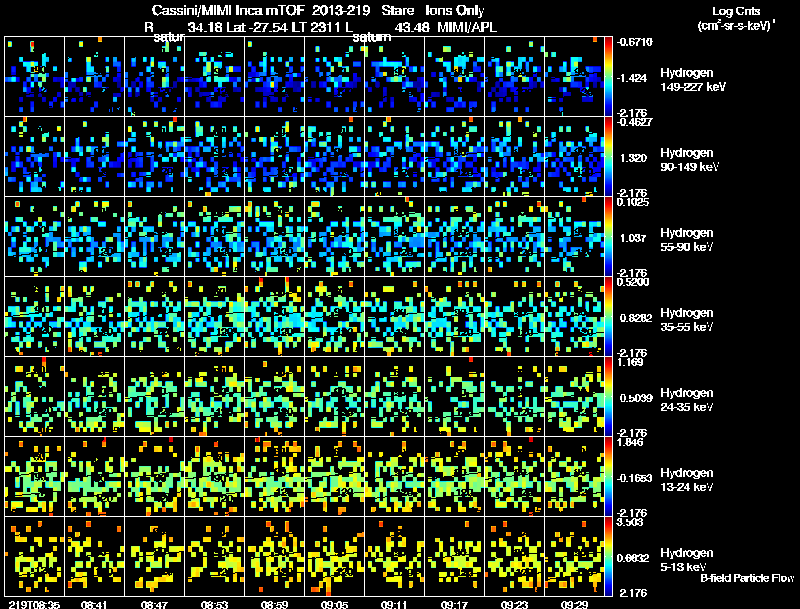This screenshot has width=800, height=609.
Task: Click the 0.8282 color scale value
Action: coord(636,318)
